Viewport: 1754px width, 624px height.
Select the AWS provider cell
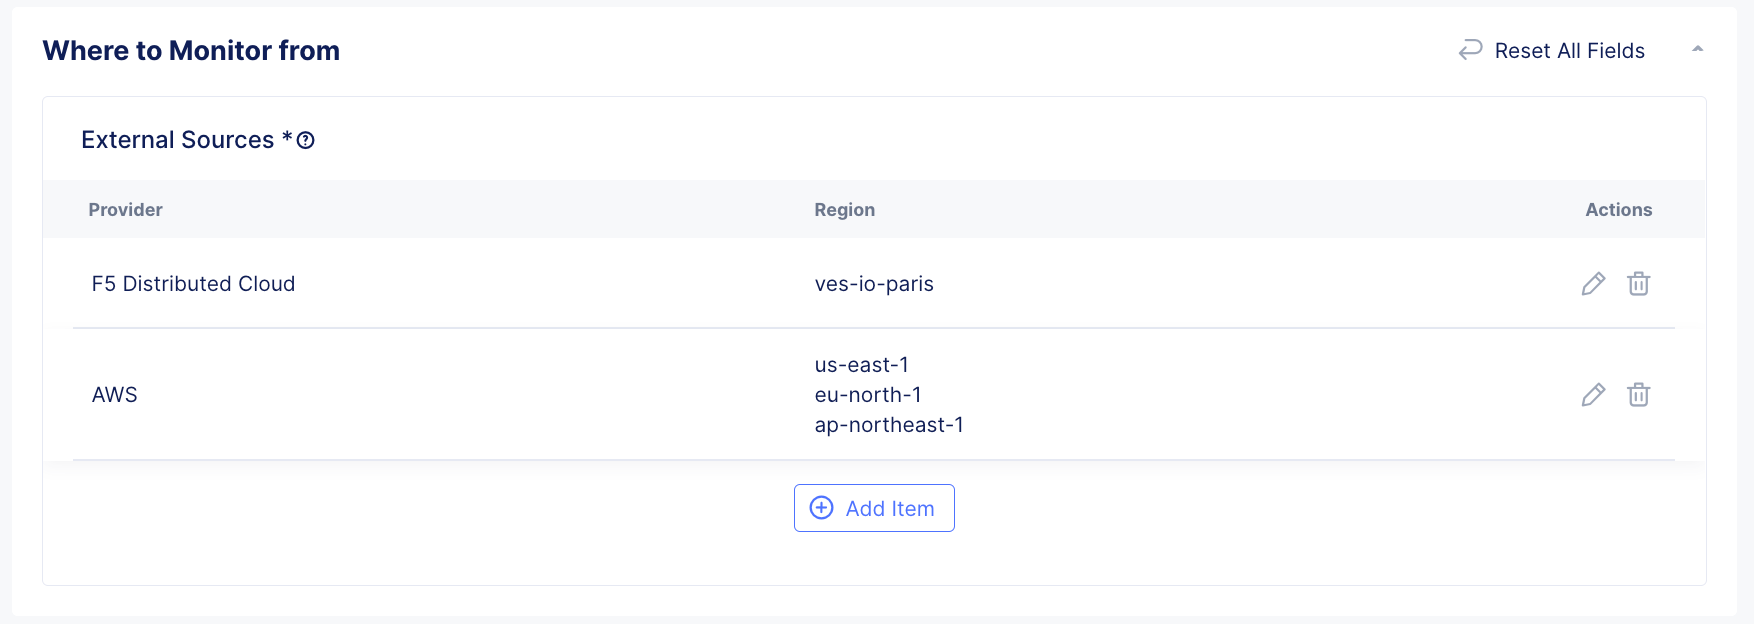pyautogui.click(x=115, y=395)
